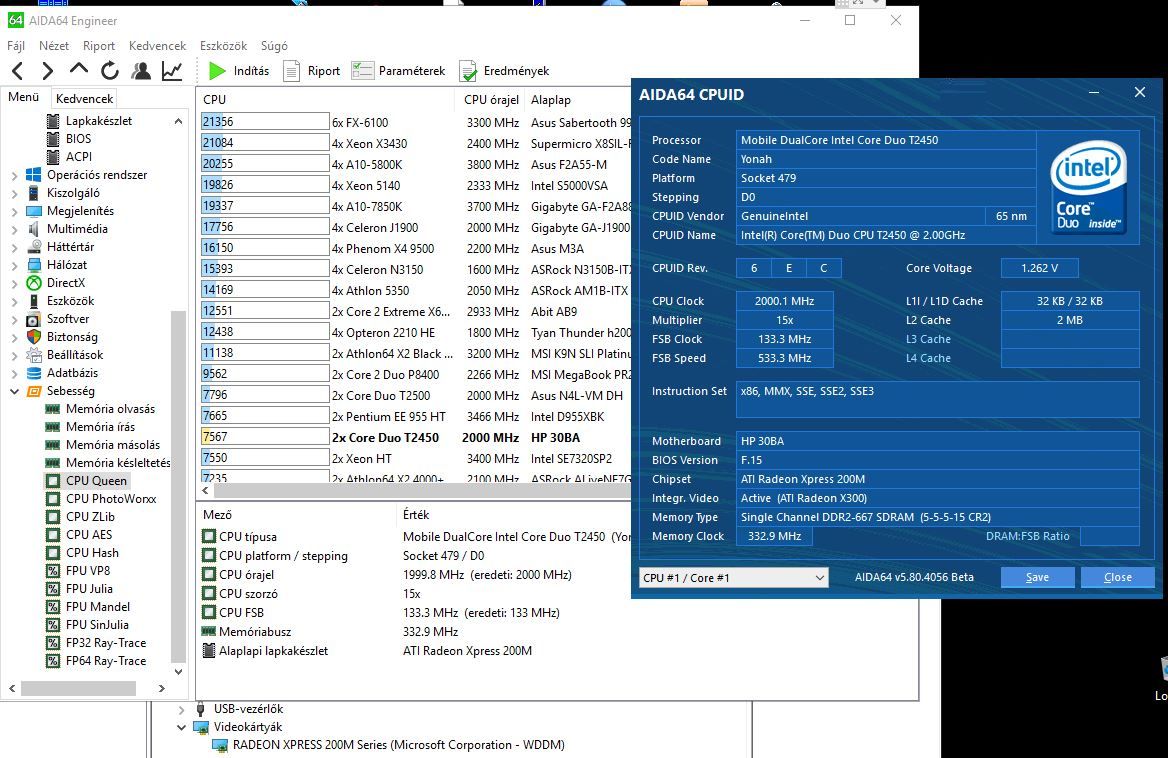Click Save in the CPUID window
The width and height of the screenshot is (1168, 758).
pos(1038,577)
